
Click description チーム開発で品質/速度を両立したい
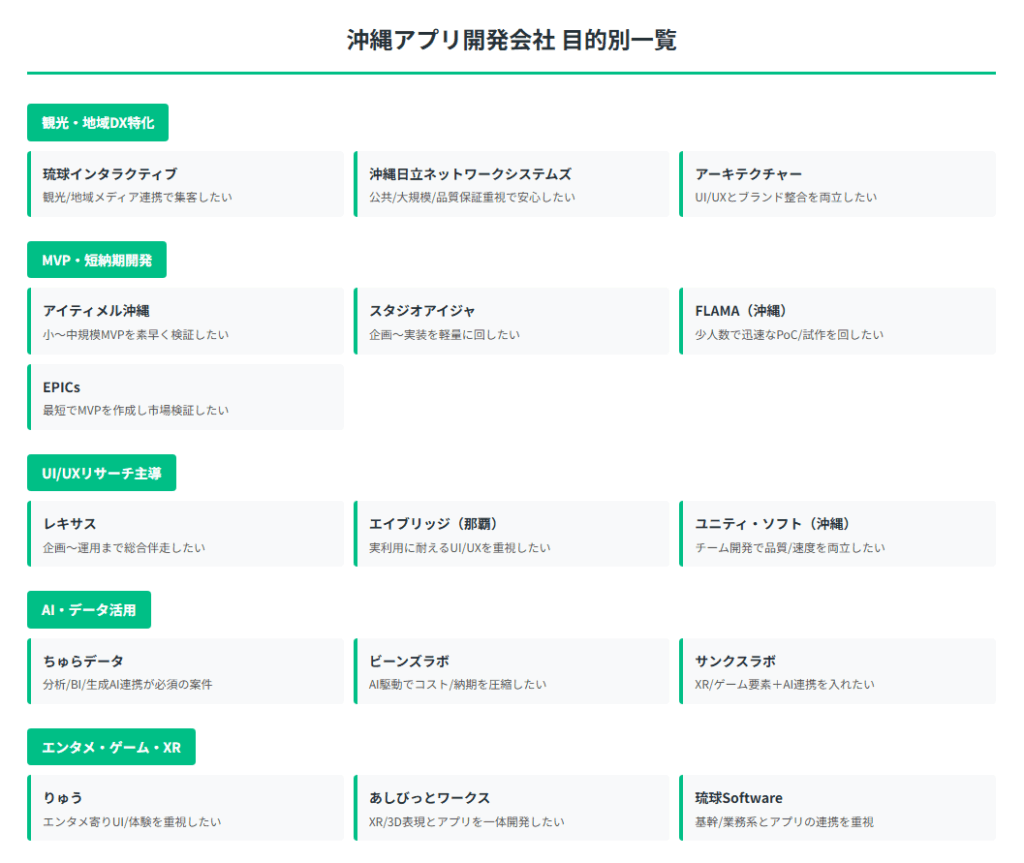(x=790, y=547)
